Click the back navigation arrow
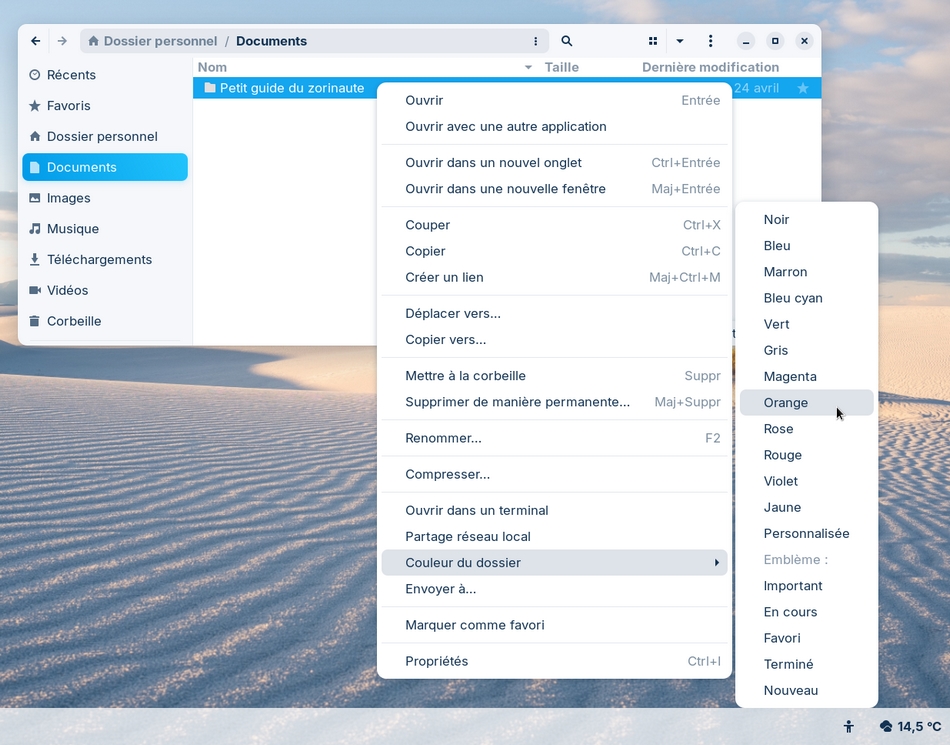 click(x=36, y=41)
